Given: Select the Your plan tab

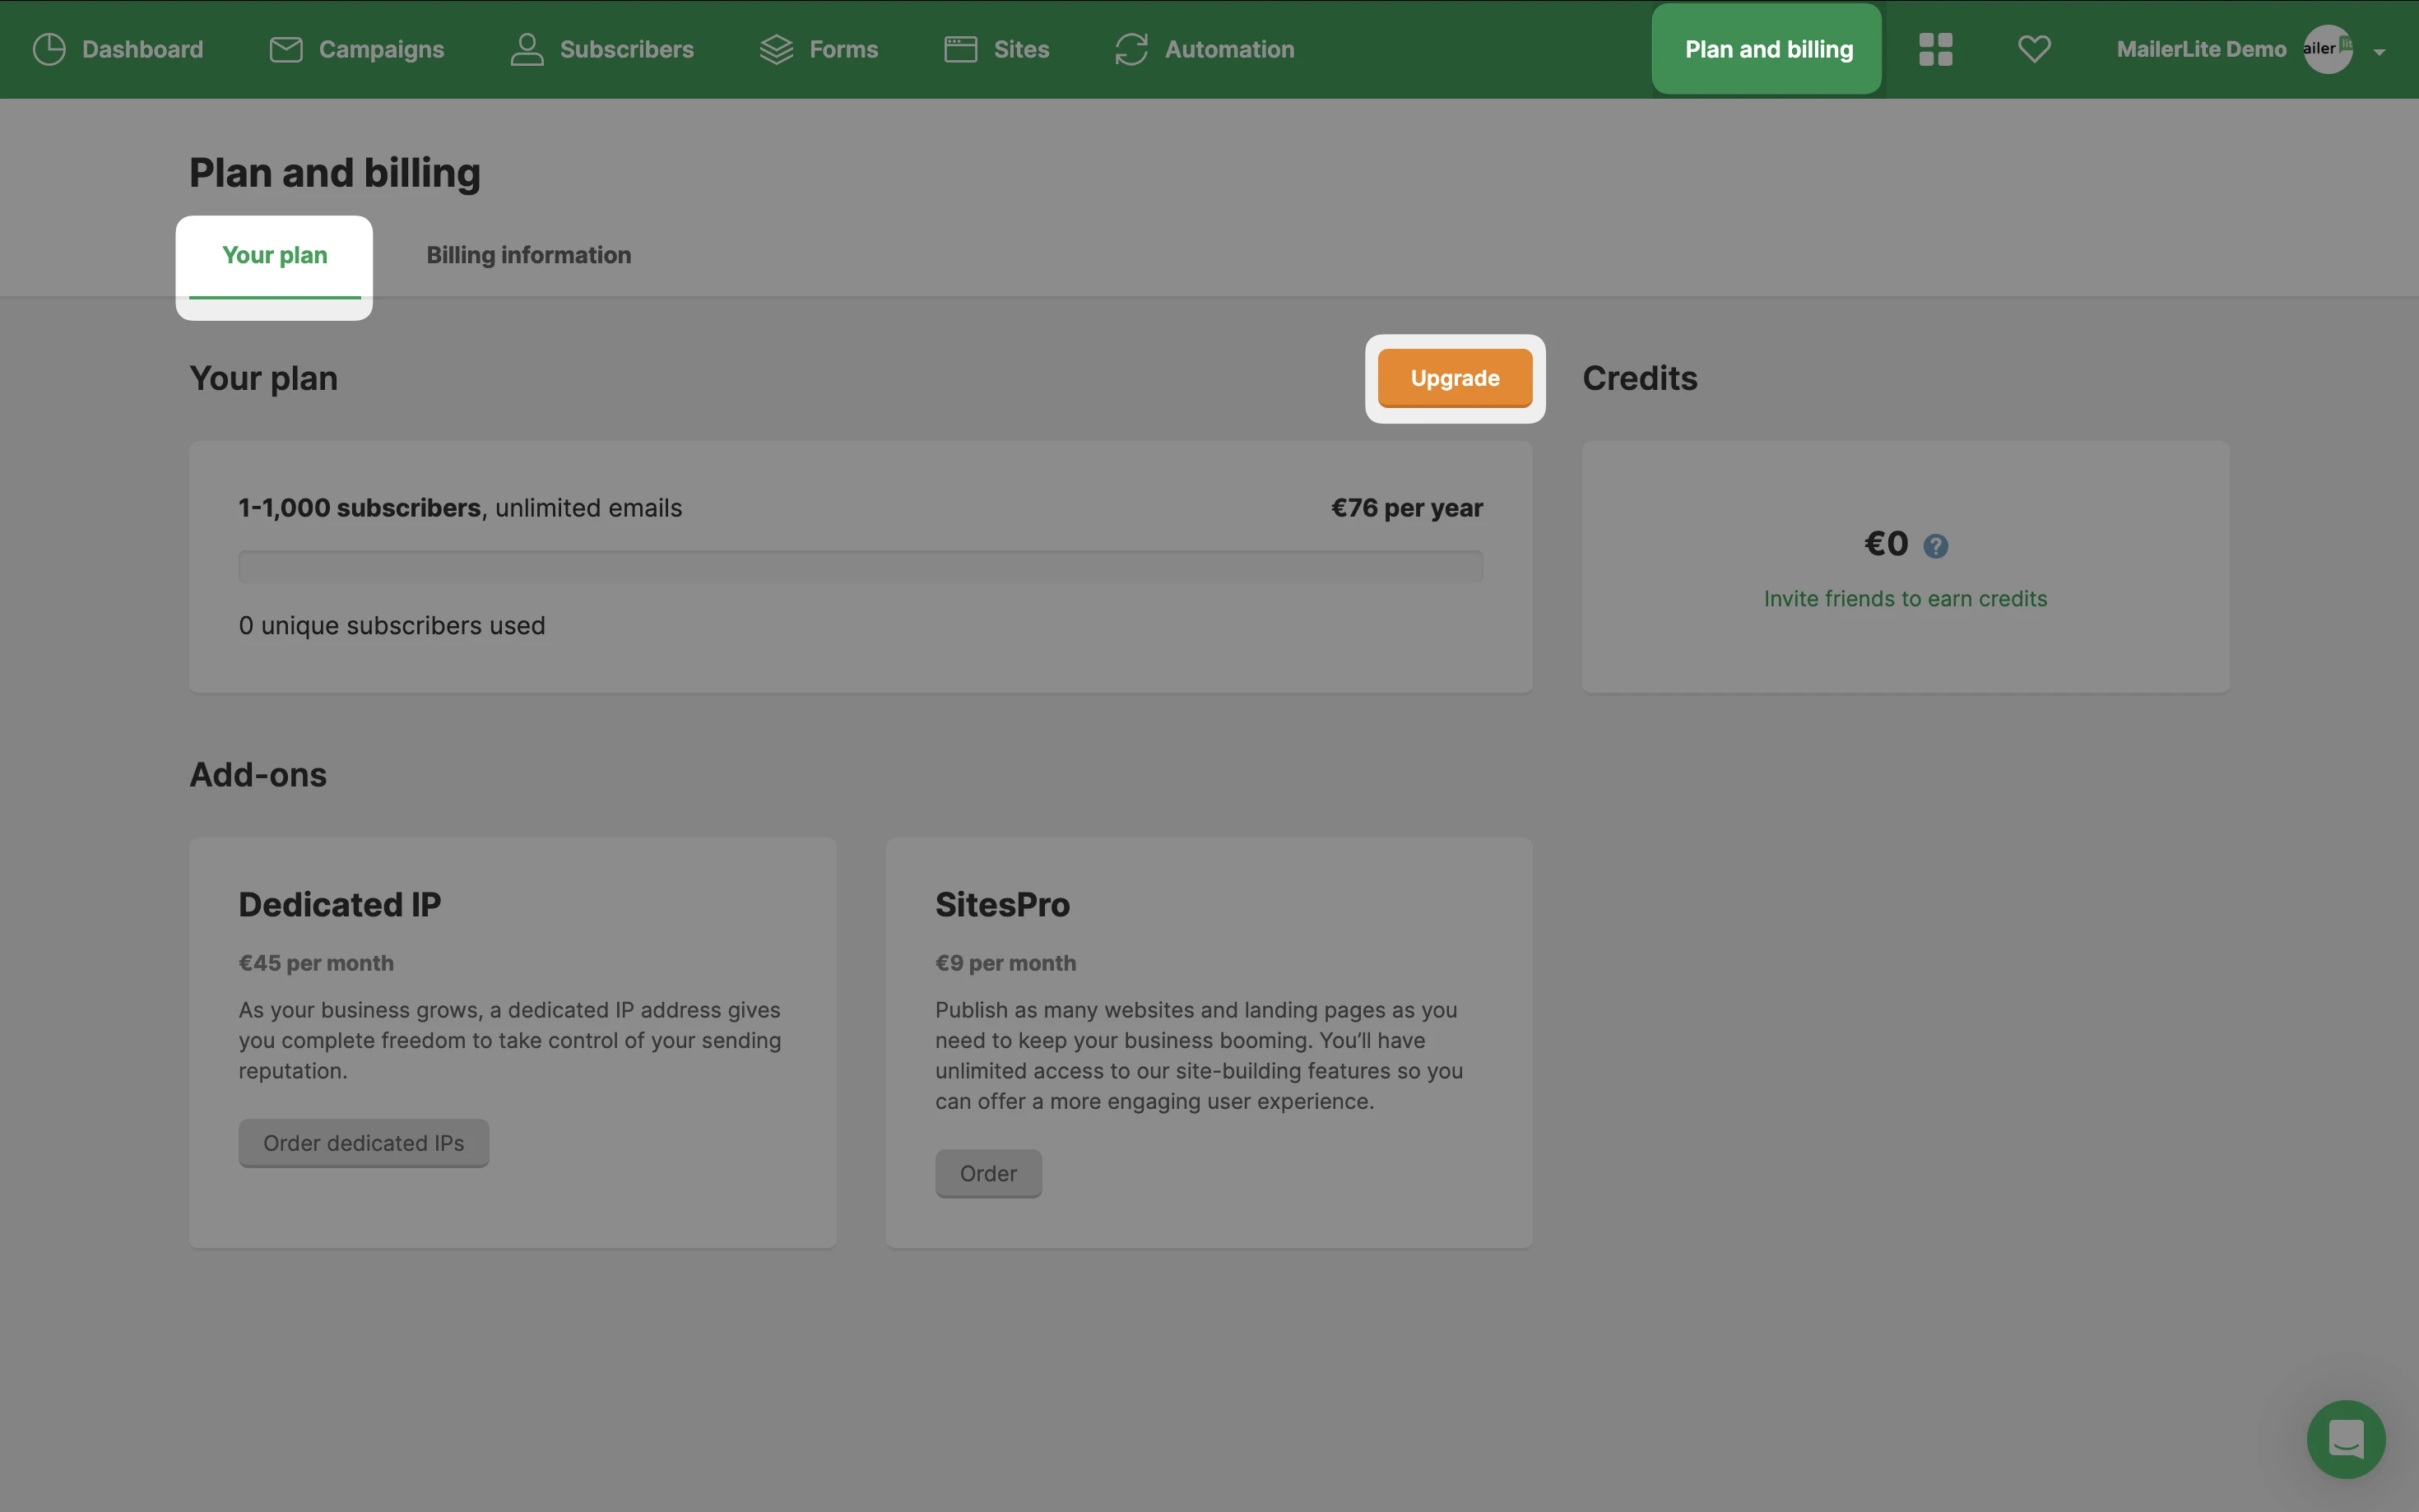Looking at the screenshot, I should pyautogui.click(x=274, y=255).
